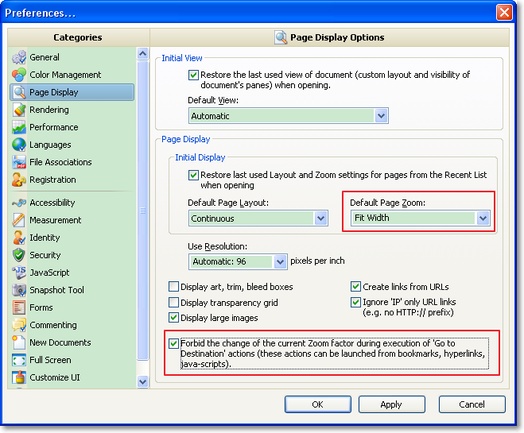Click the JavaScript JS icon
Viewport: 524px width, 433px height.
coord(19,273)
